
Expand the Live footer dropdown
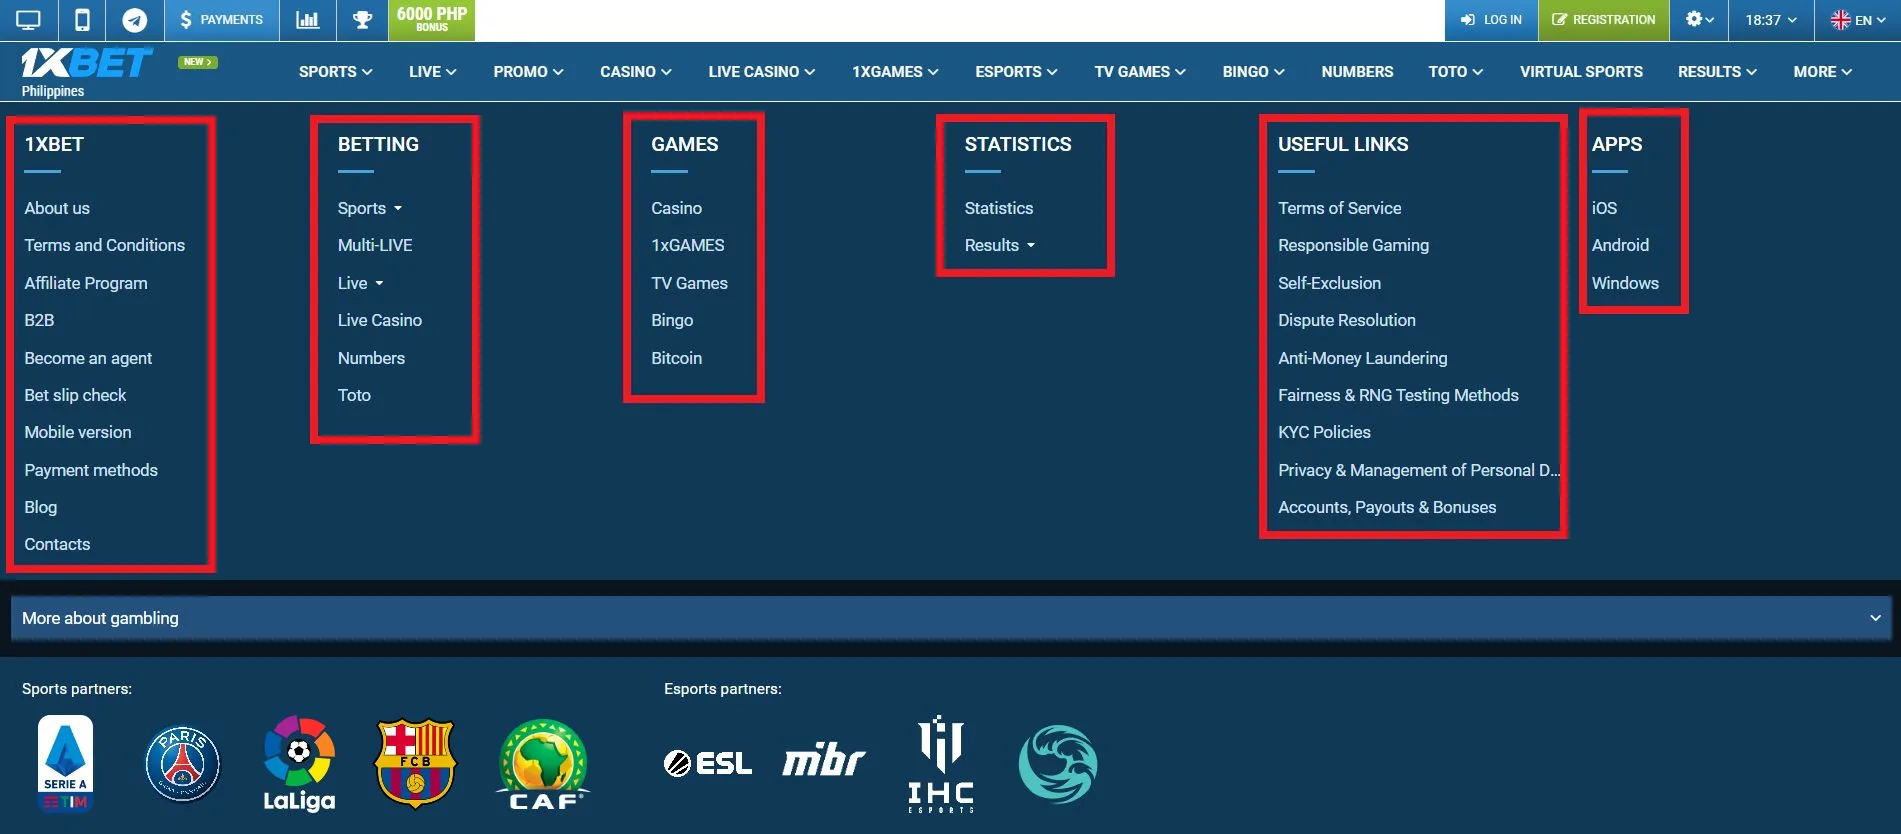[x=361, y=283]
